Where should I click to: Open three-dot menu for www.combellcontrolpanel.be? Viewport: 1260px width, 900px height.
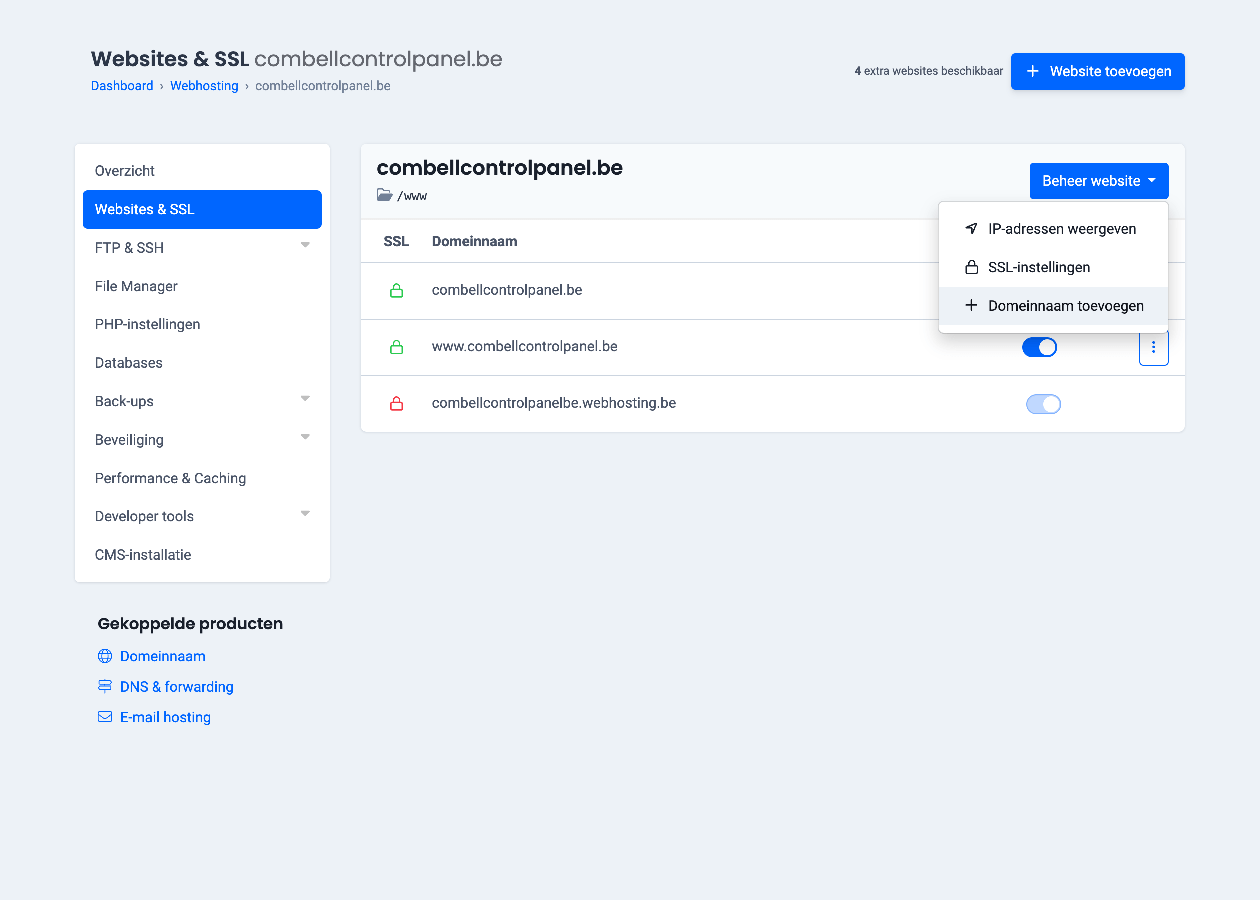pos(1154,347)
